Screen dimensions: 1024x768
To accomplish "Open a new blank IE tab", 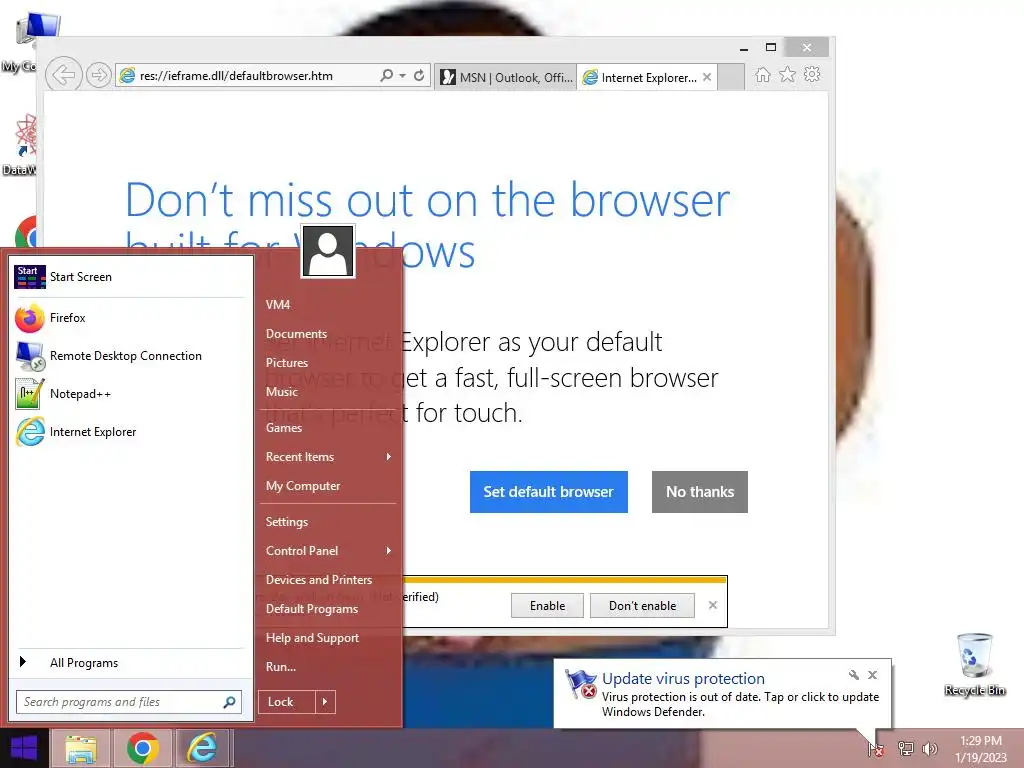I will point(731,78).
